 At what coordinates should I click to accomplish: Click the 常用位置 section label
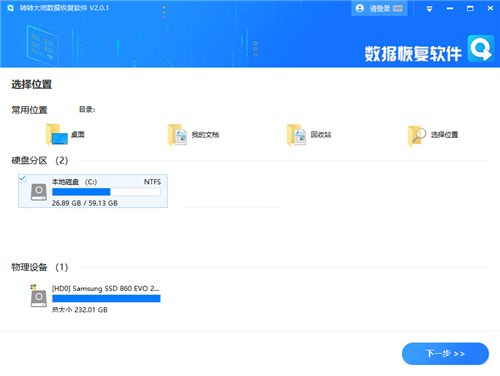coord(29,110)
